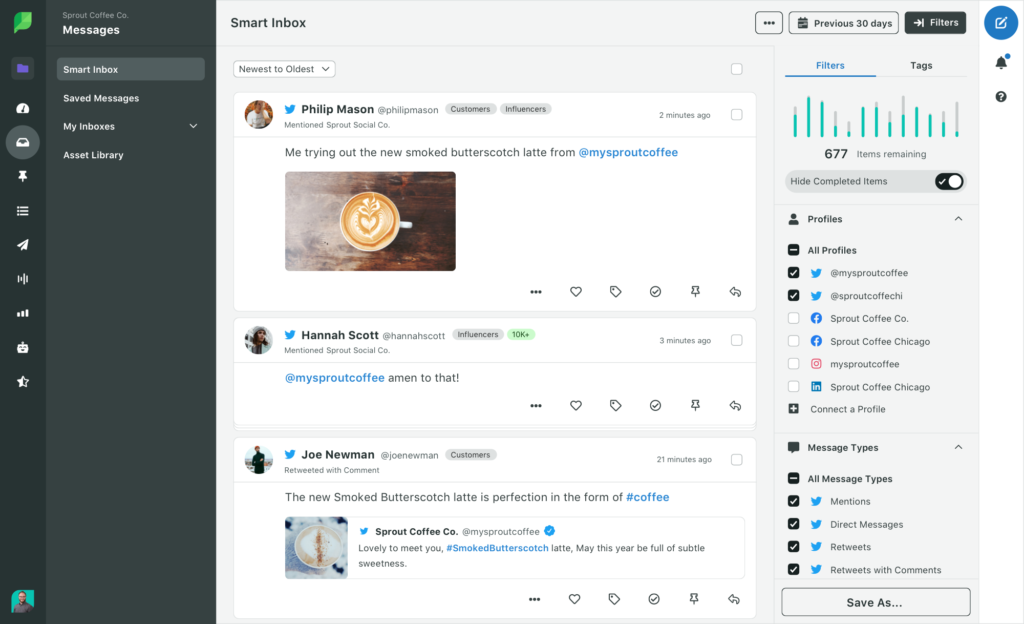Reply to Hannah Scott's tweet
Screen dimensions: 1024x624
pyautogui.click(x=735, y=405)
